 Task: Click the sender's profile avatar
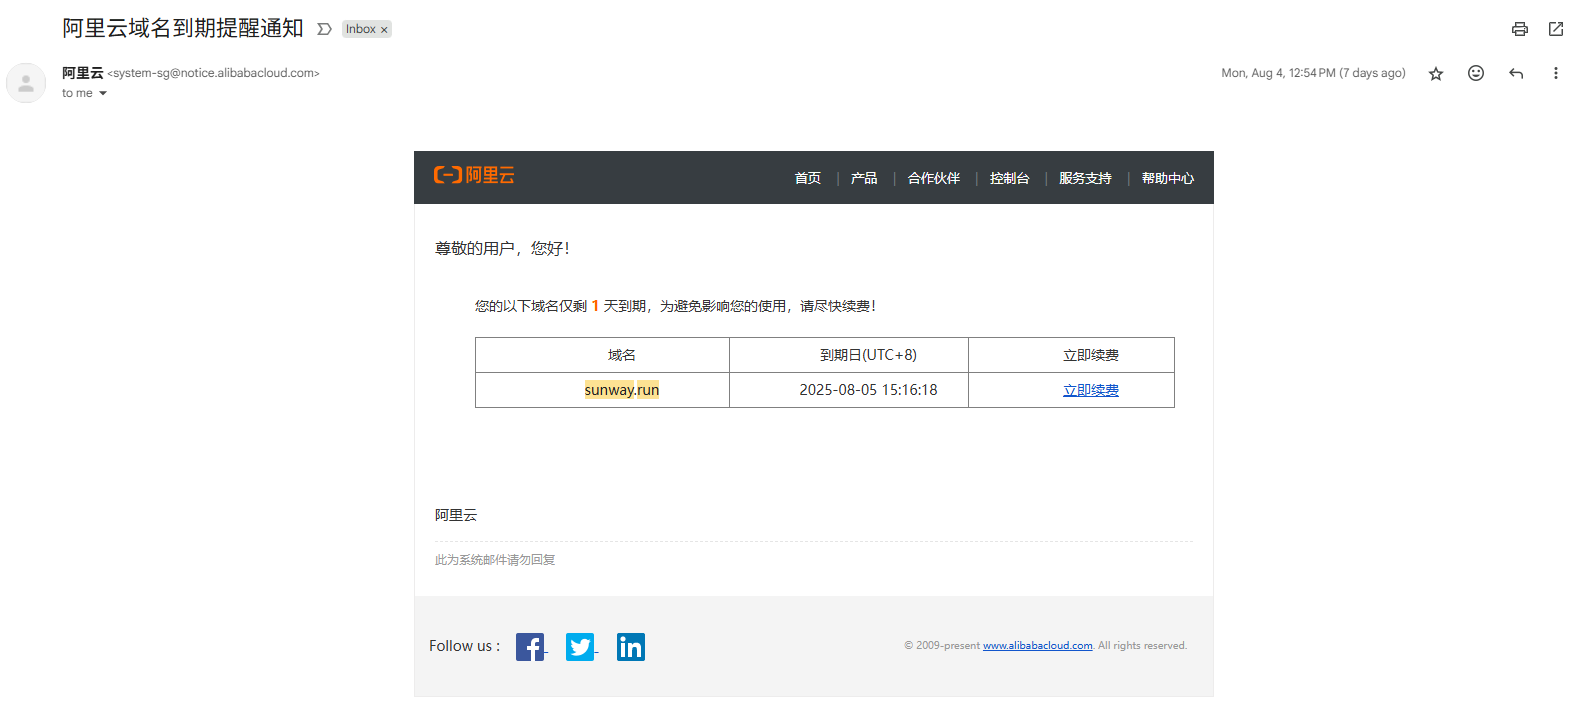coord(26,83)
